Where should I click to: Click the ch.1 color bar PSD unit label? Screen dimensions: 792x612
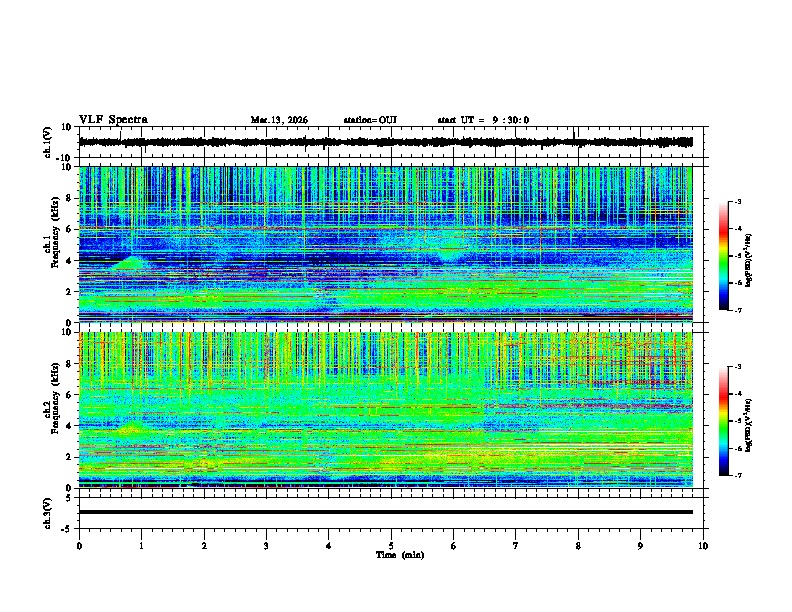tap(749, 261)
